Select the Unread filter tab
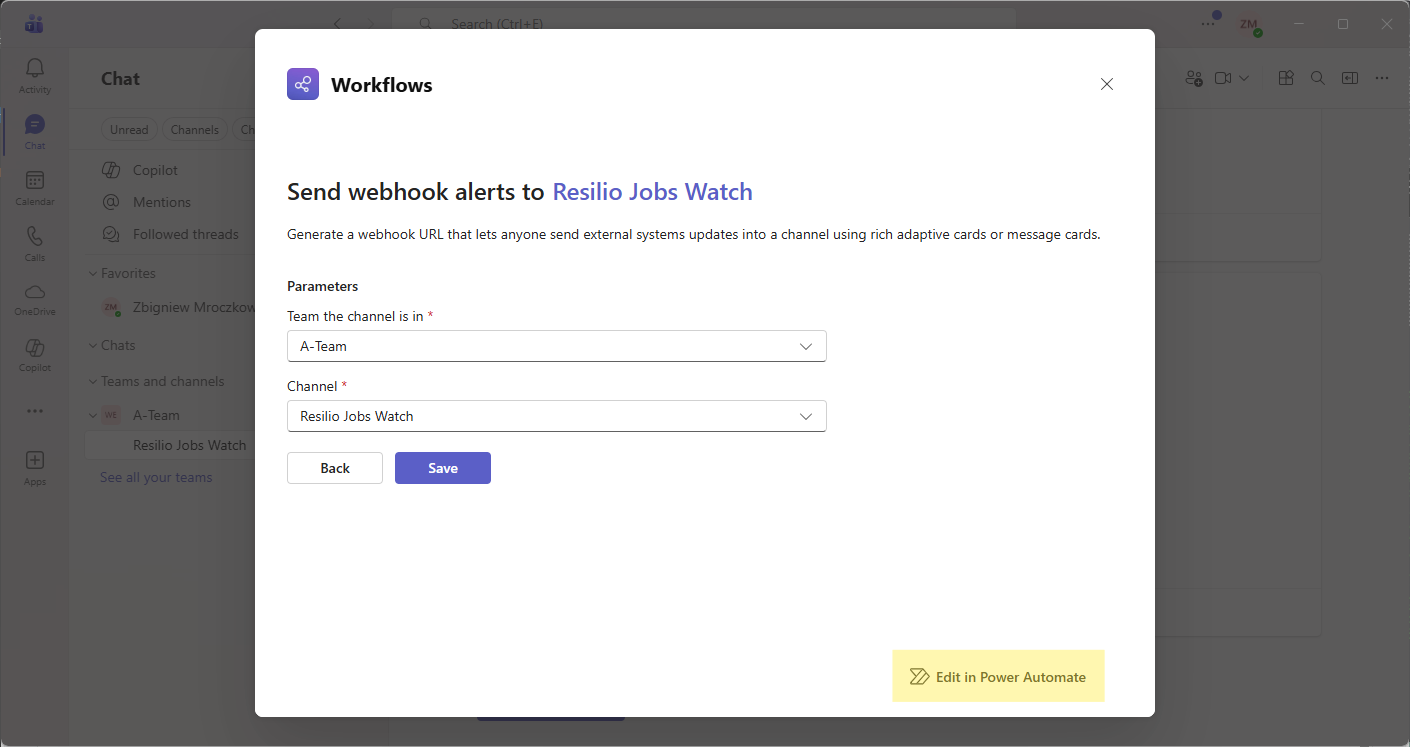Image resolution: width=1410 pixels, height=747 pixels. click(x=129, y=130)
